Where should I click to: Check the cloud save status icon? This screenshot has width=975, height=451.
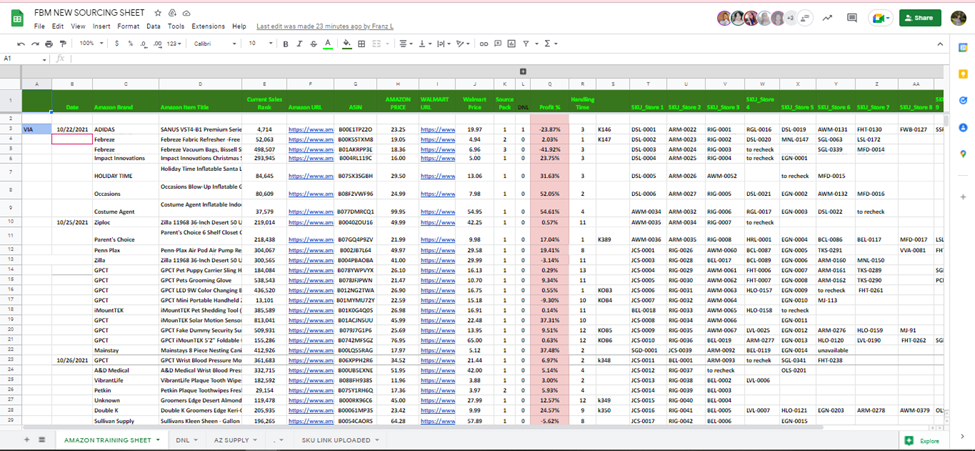(x=187, y=12)
